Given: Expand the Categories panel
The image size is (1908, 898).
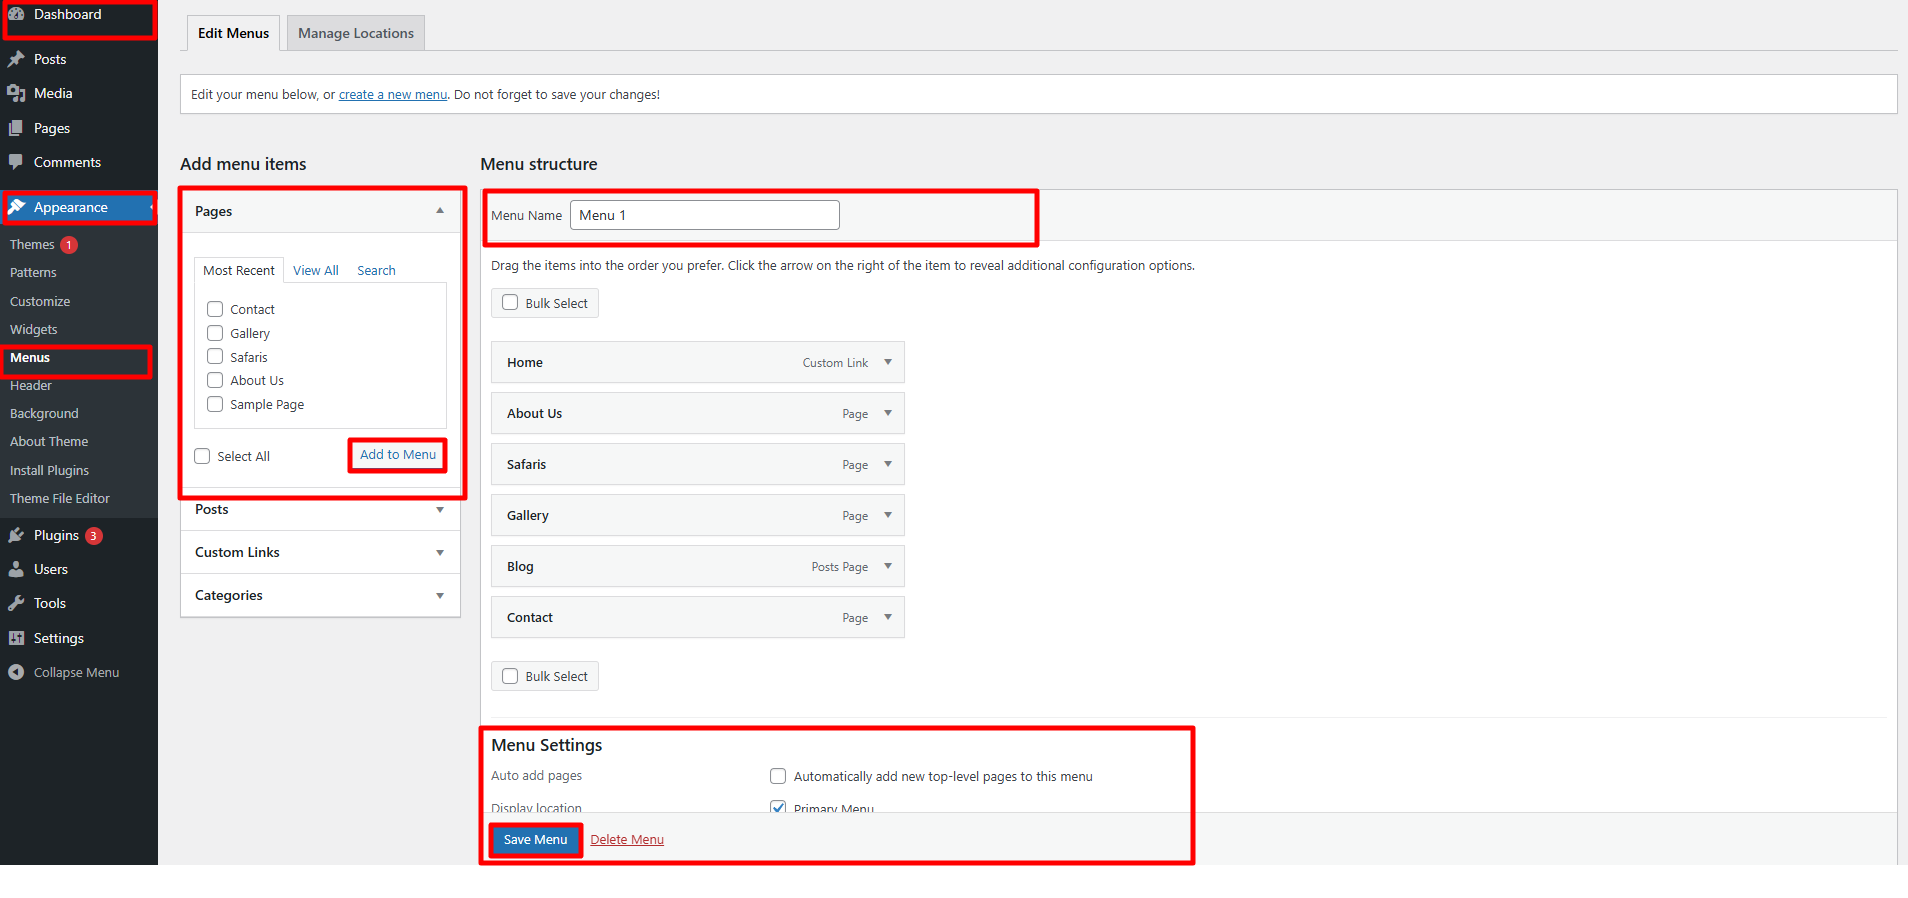Looking at the screenshot, I should click(320, 595).
